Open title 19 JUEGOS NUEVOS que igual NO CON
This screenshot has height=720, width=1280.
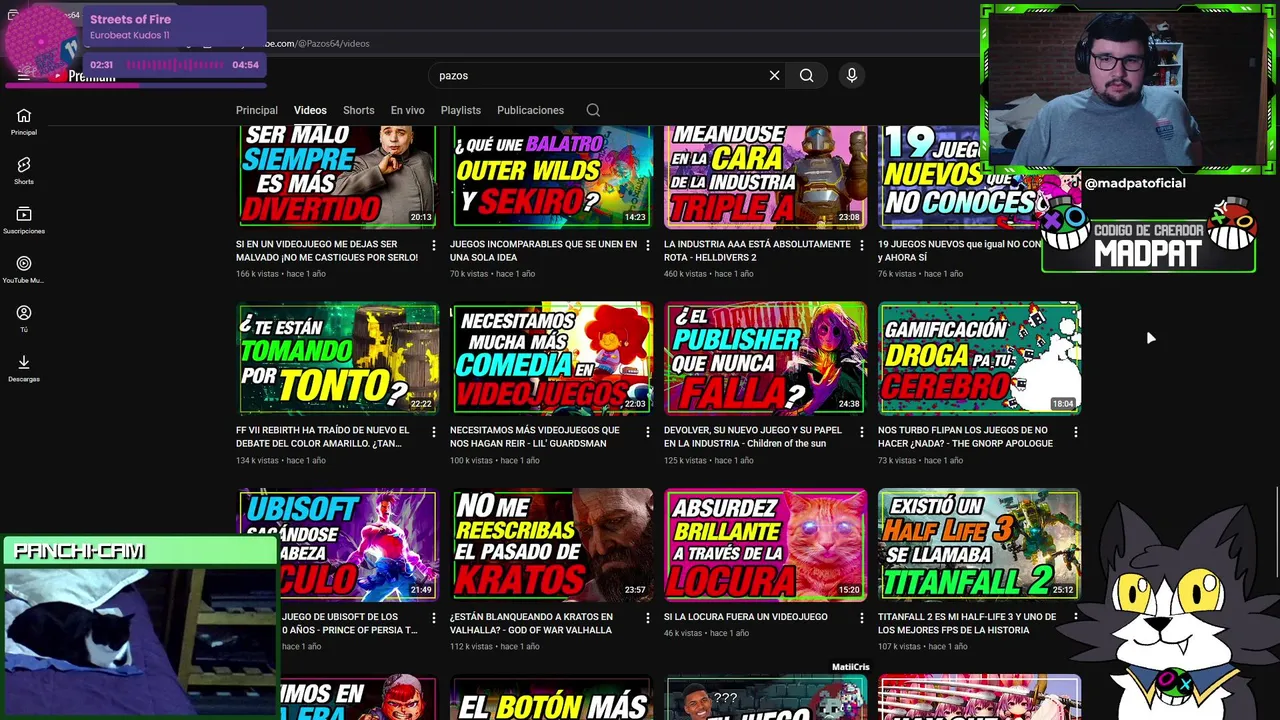pos(959,250)
